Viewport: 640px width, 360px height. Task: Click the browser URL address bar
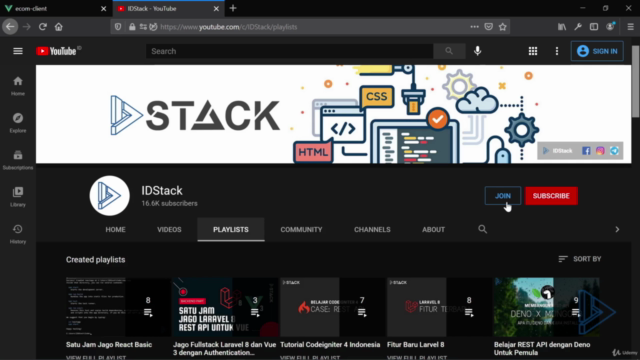tap(310, 27)
